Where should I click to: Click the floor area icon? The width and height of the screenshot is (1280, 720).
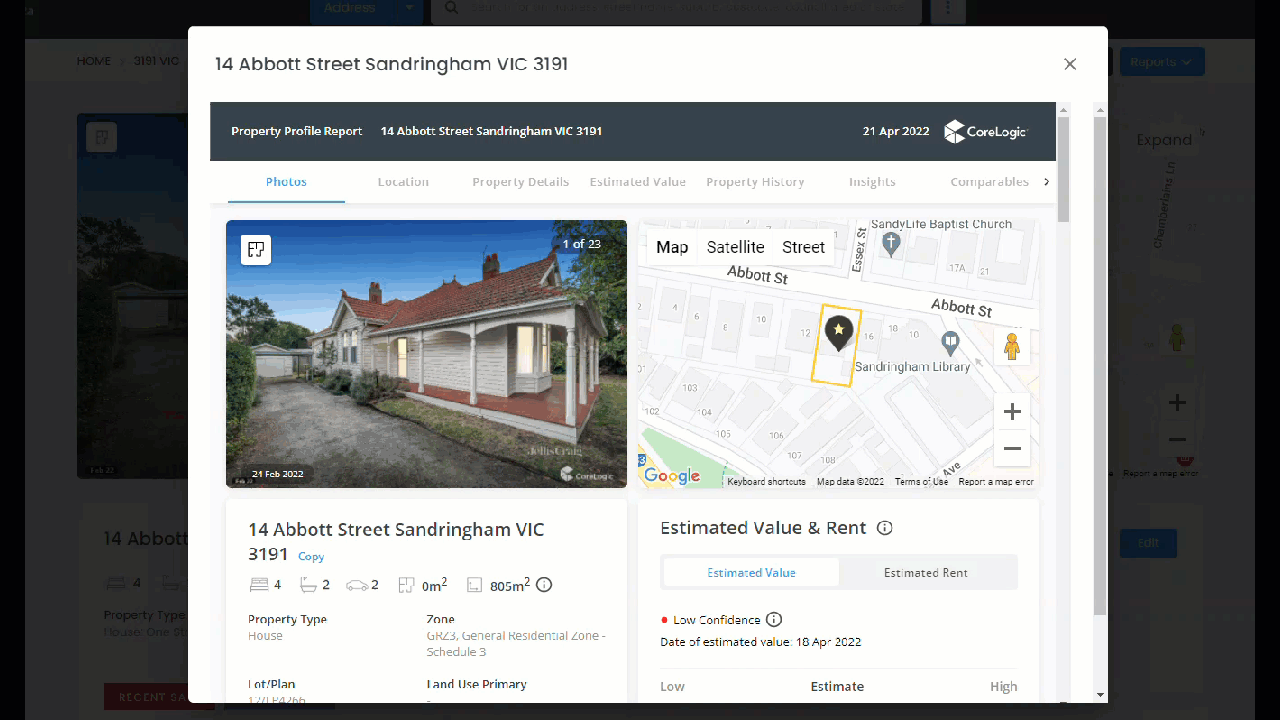click(x=406, y=585)
